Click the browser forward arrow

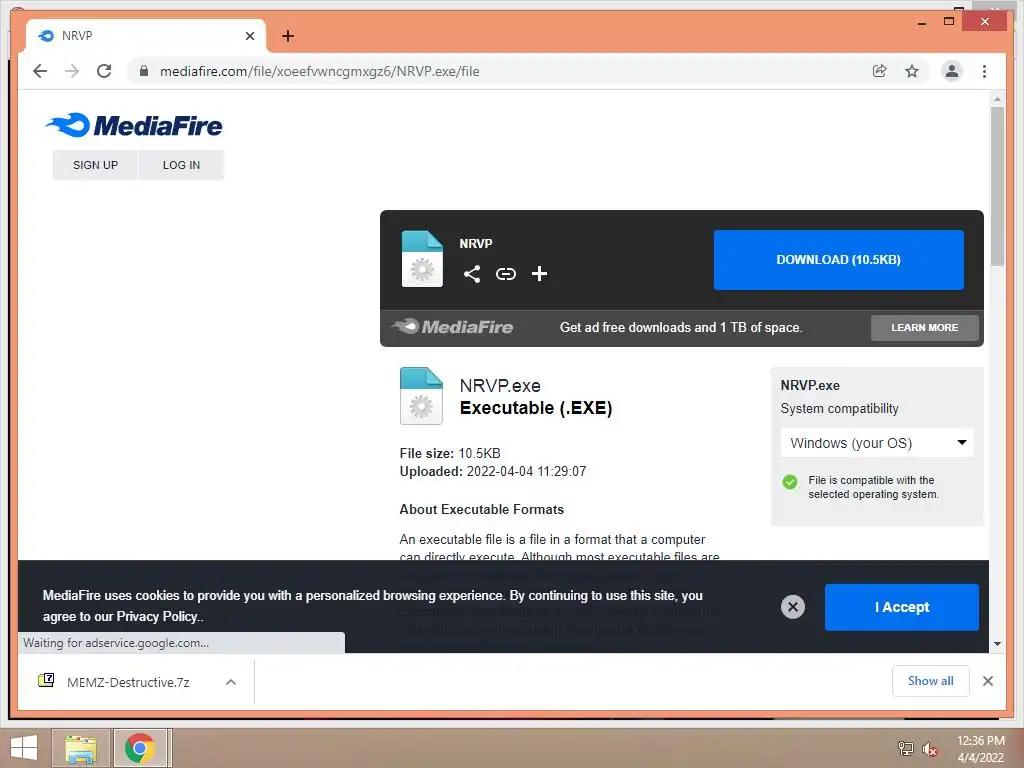pyautogui.click(x=72, y=71)
